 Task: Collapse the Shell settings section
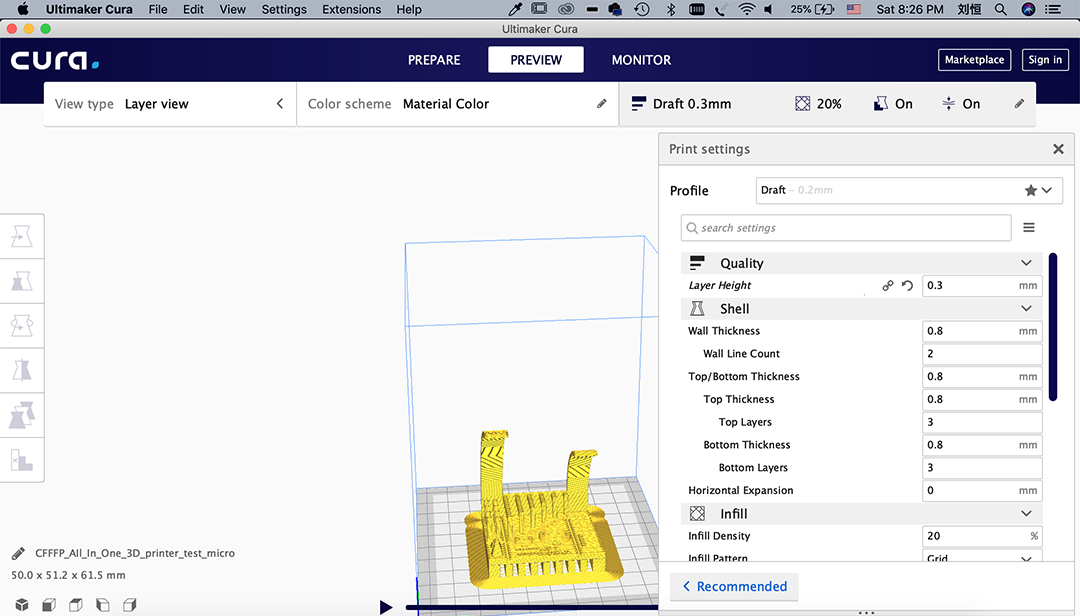[x=1026, y=309]
